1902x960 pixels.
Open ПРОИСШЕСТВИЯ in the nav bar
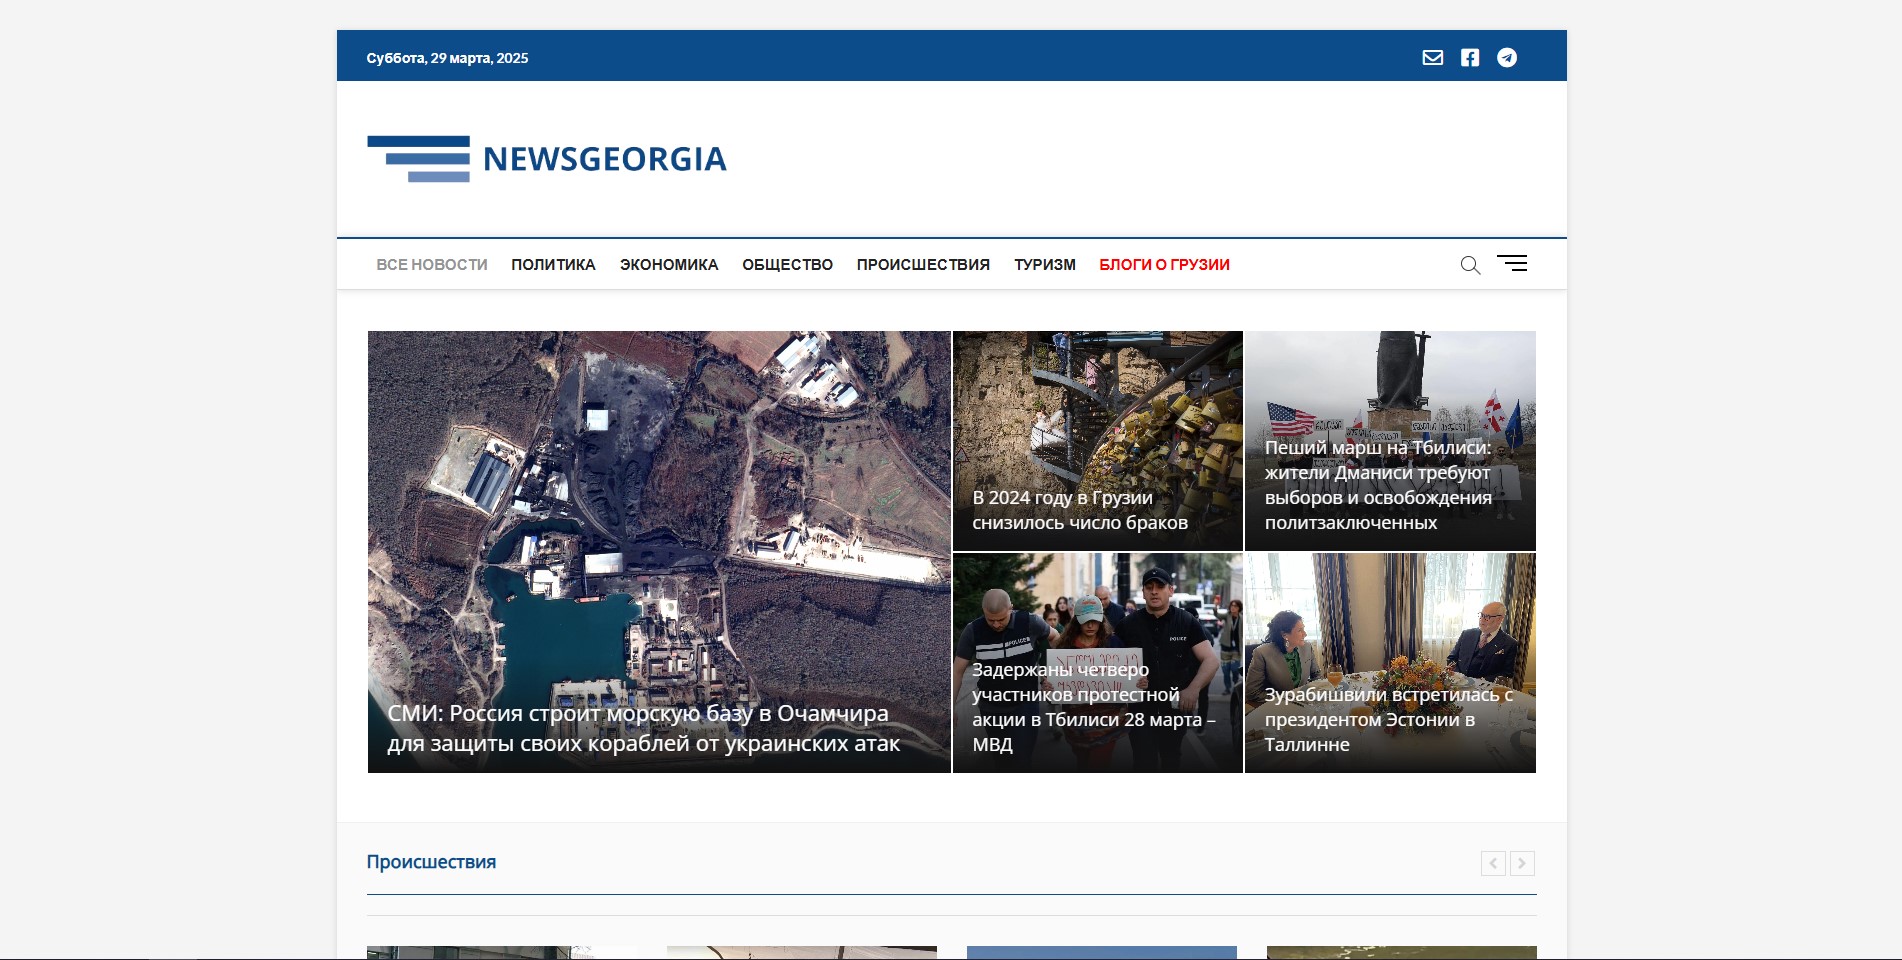coord(923,265)
